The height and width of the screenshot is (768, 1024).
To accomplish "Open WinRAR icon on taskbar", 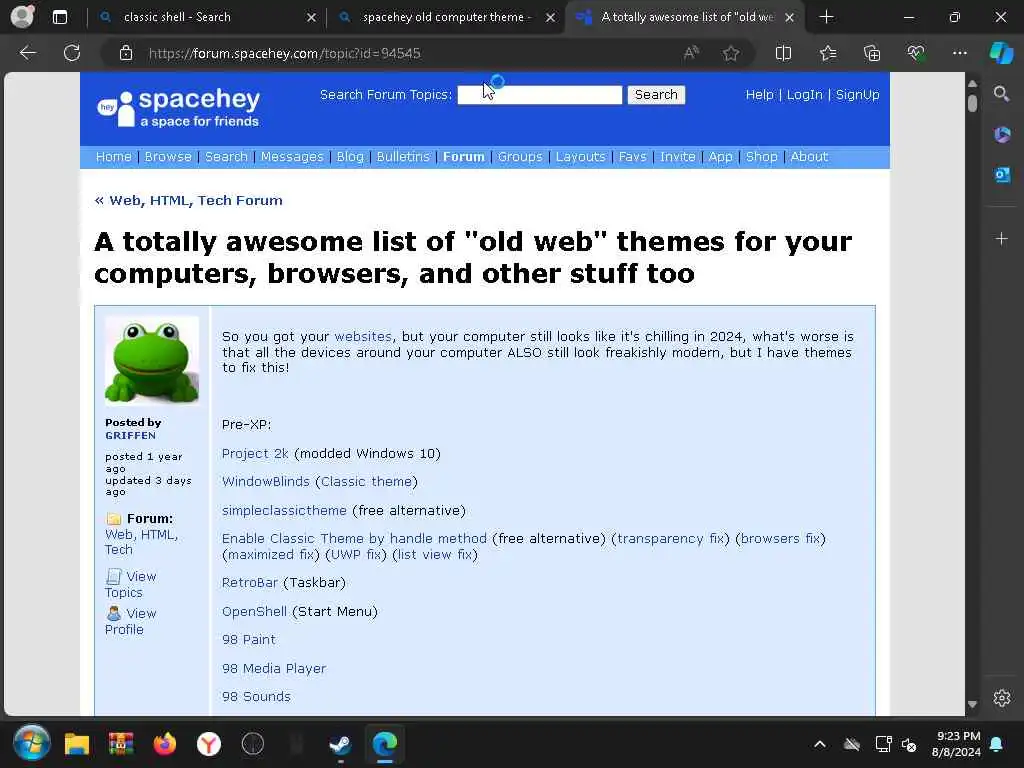I will click(121, 744).
